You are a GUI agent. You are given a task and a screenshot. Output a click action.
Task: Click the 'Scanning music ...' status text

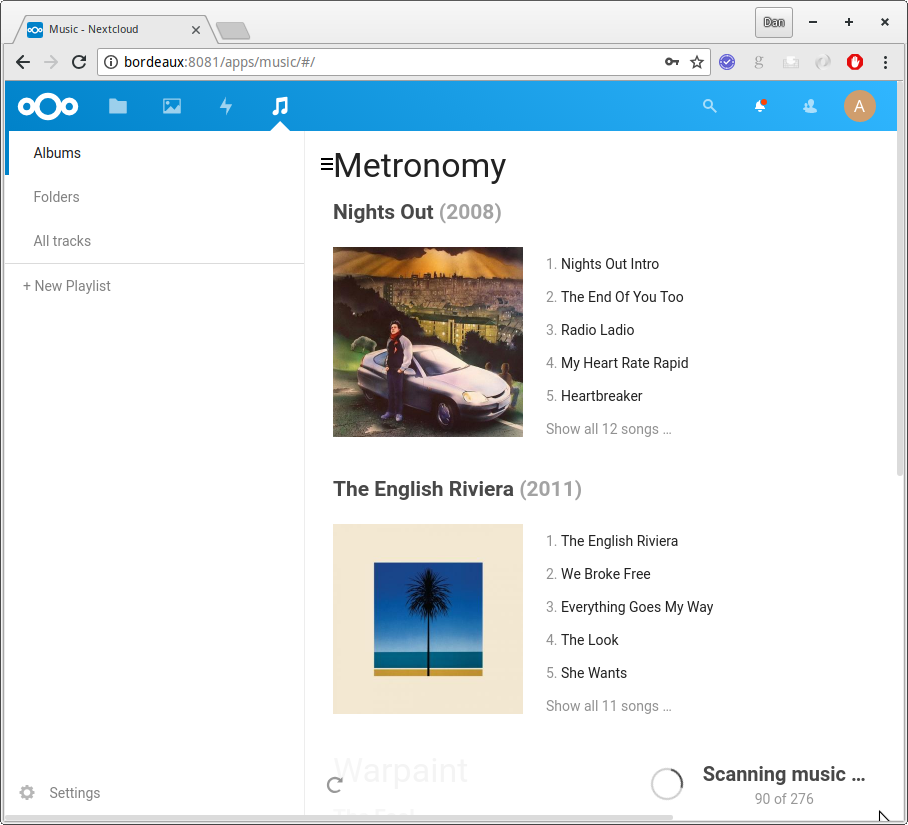point(783,774)
